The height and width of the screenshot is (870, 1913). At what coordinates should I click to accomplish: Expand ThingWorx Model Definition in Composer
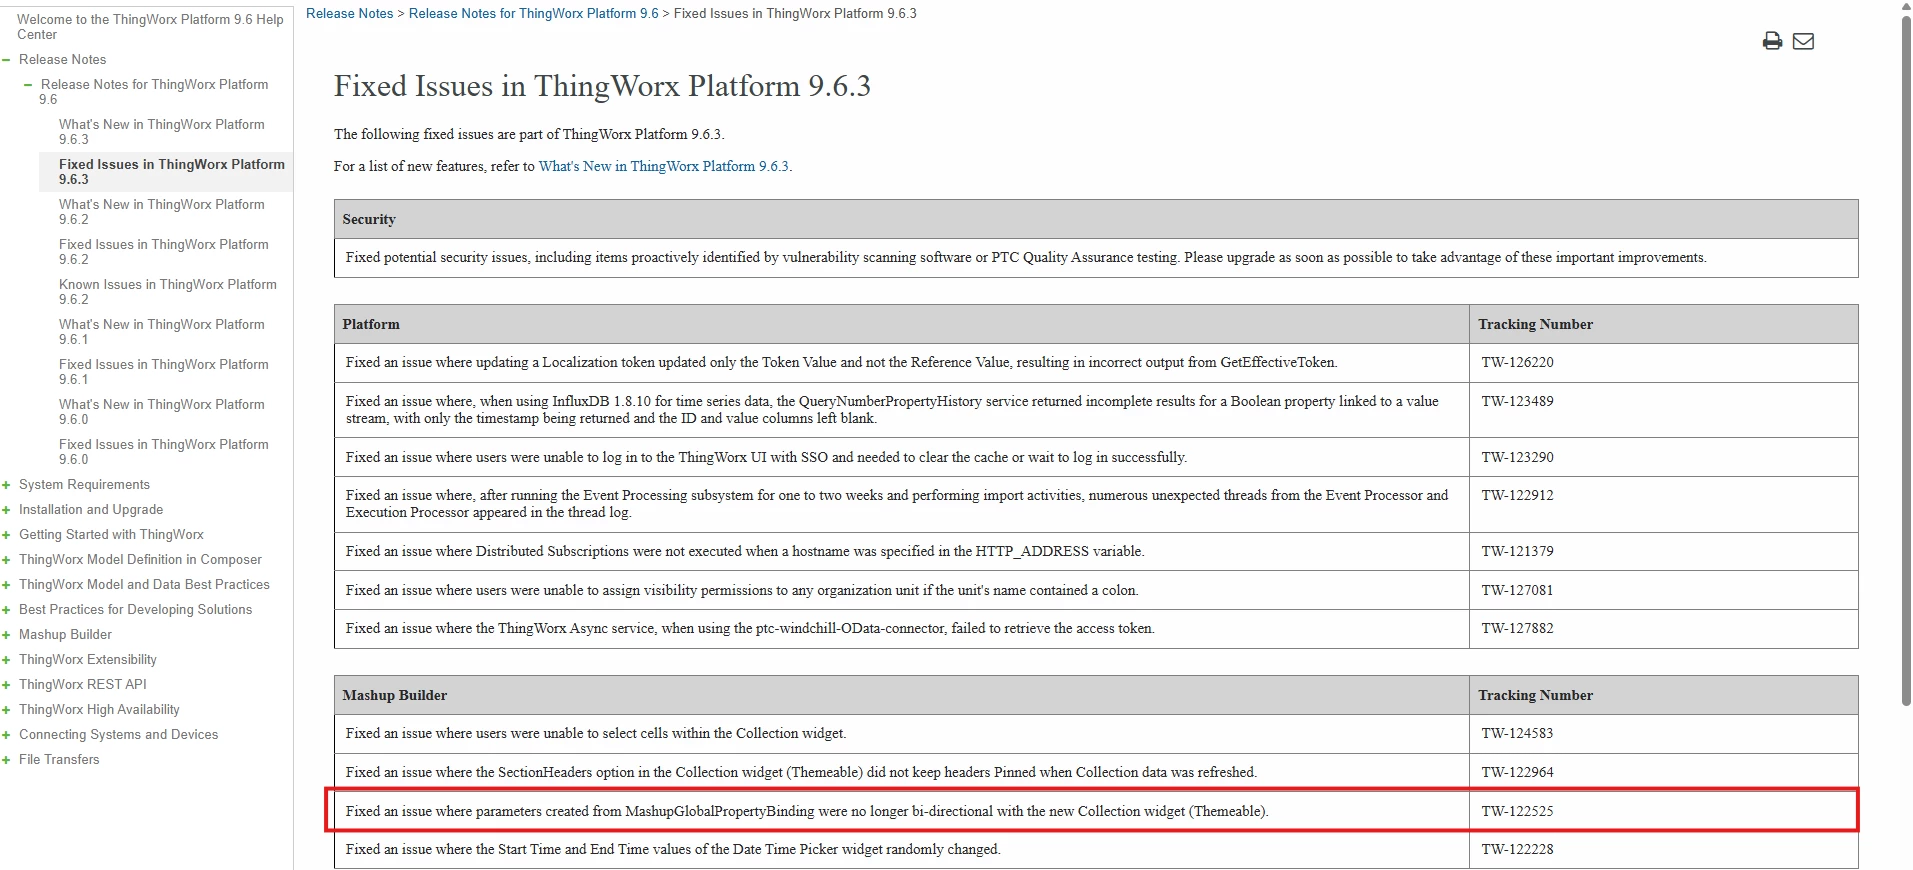pos(6,560)
